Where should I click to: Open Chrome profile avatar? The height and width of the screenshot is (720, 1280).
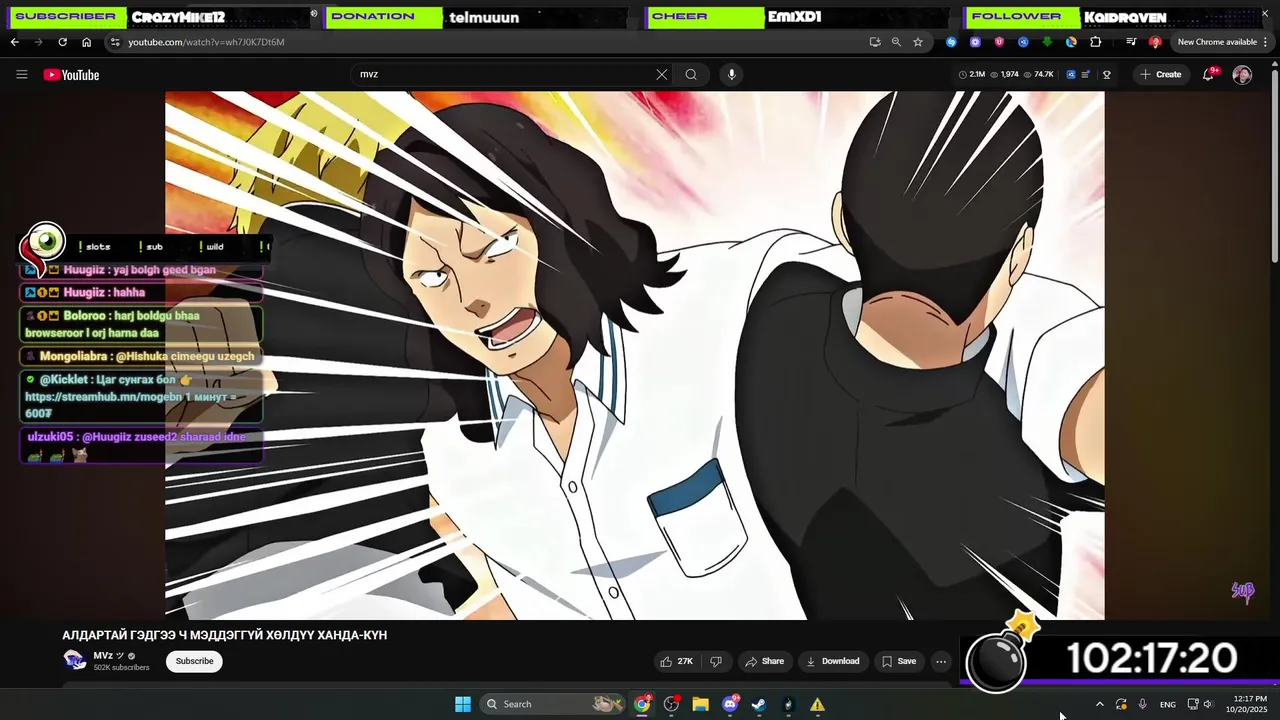coord(1155,42)
